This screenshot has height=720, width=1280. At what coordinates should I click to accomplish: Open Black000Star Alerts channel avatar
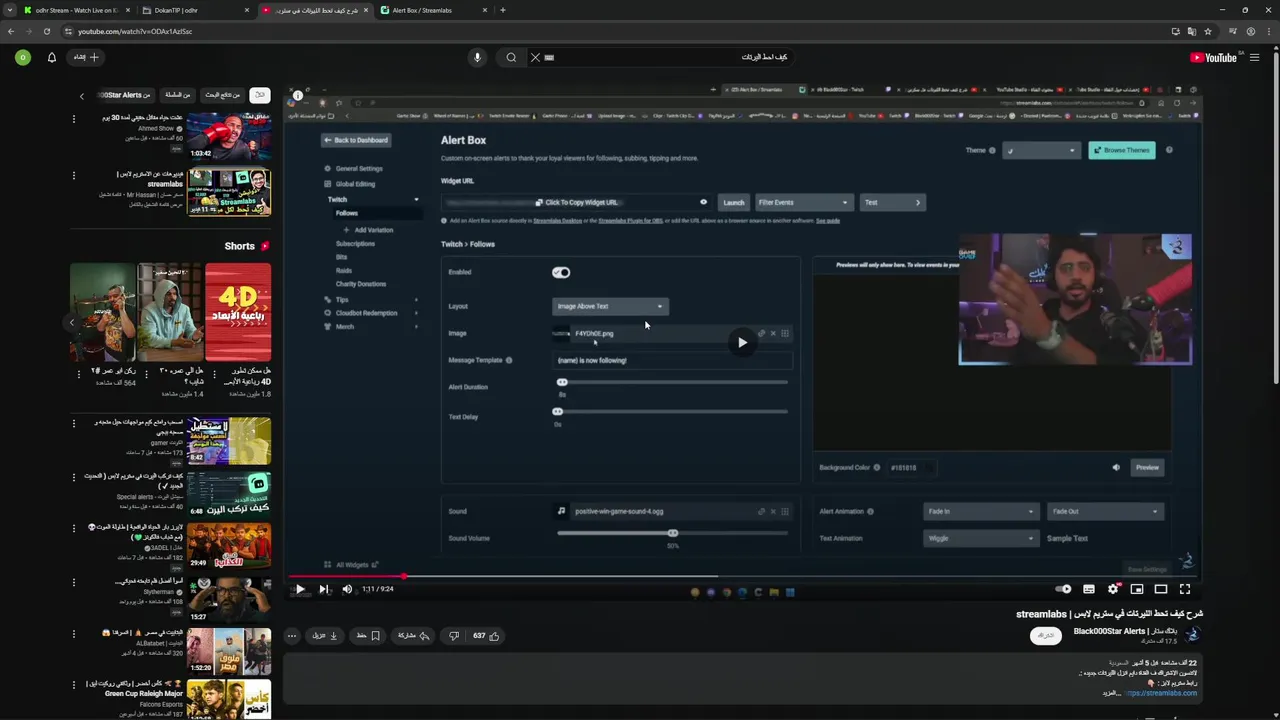coord(1192,635)
